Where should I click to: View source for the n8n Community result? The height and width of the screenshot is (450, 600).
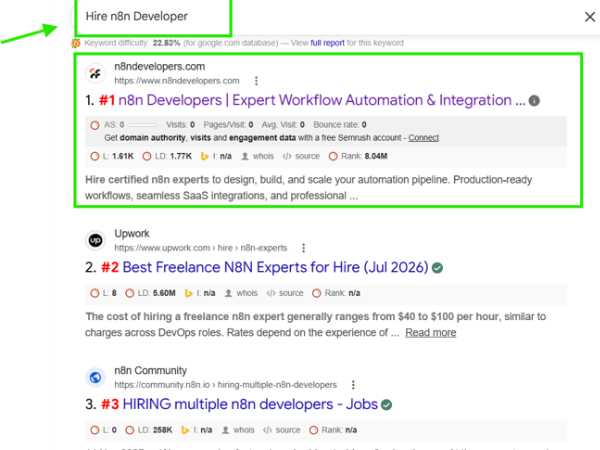282,430
